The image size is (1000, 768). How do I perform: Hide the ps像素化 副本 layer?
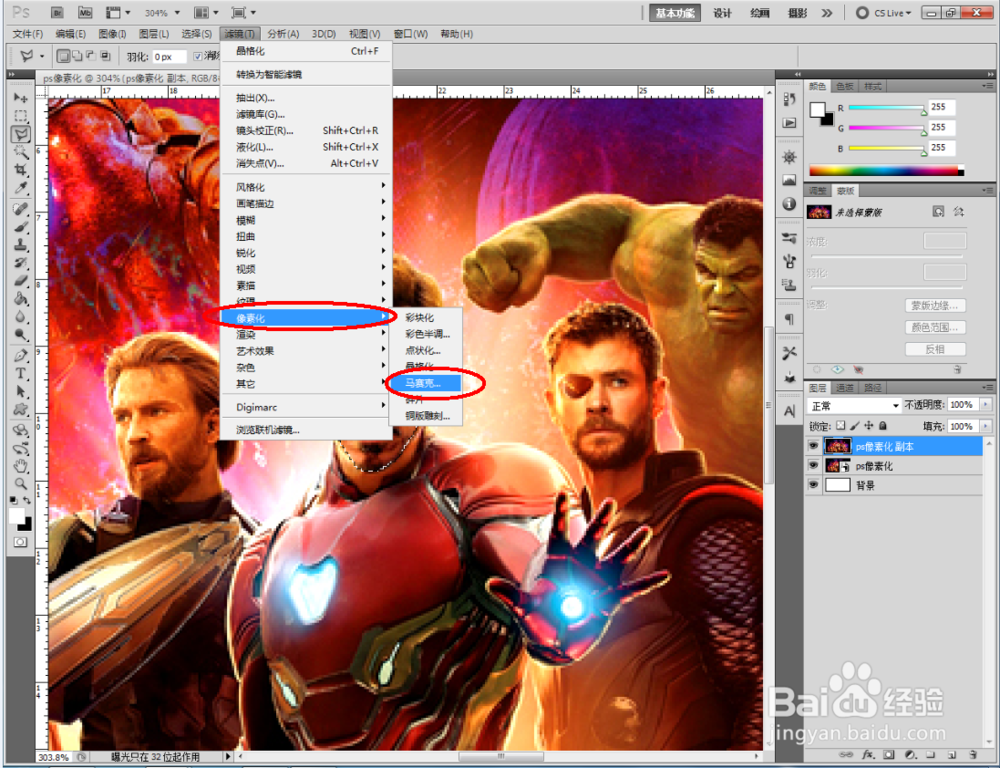click(x=813, y=446)
